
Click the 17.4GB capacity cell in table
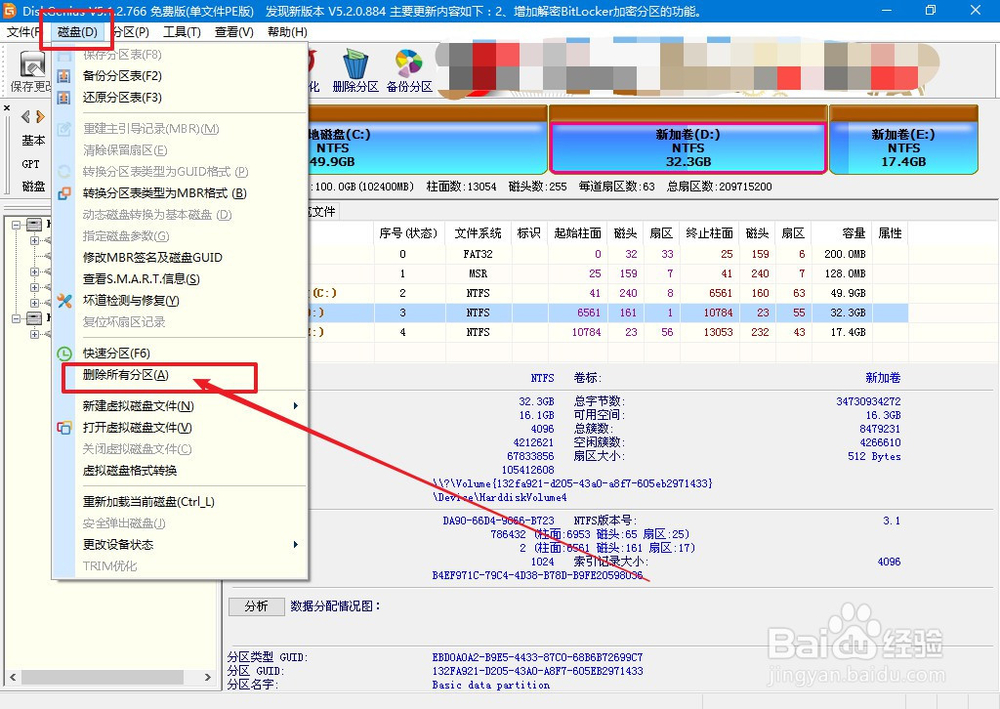click(848, 332)
